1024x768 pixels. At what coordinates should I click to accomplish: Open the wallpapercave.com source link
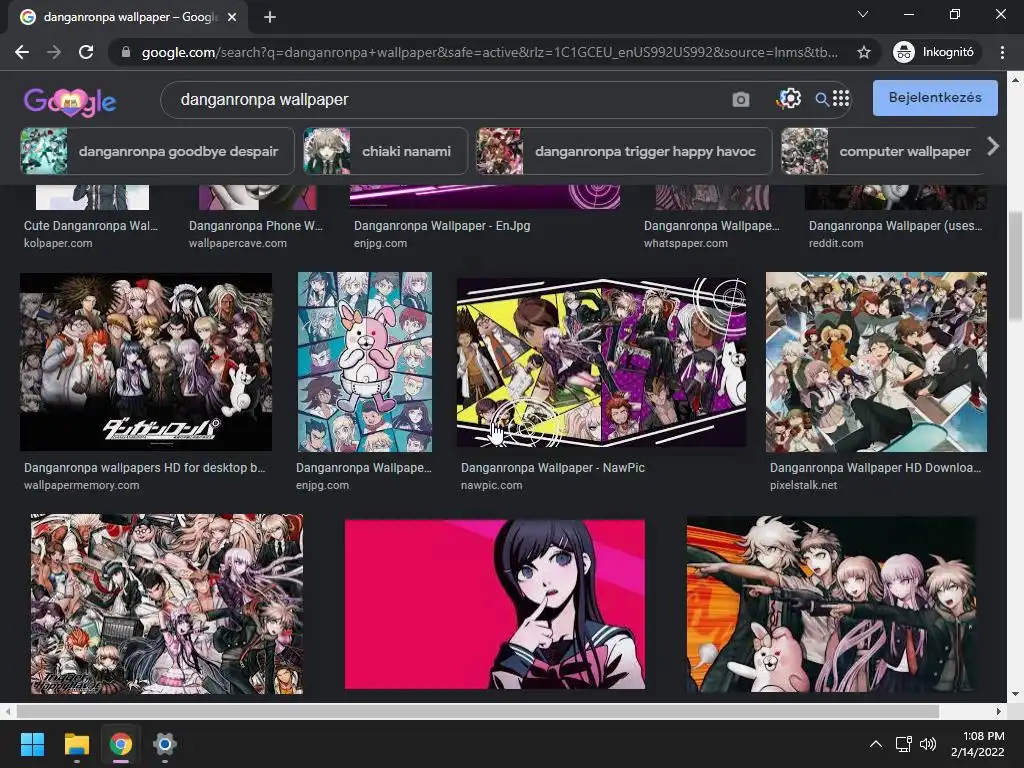(x=238, y=243)
